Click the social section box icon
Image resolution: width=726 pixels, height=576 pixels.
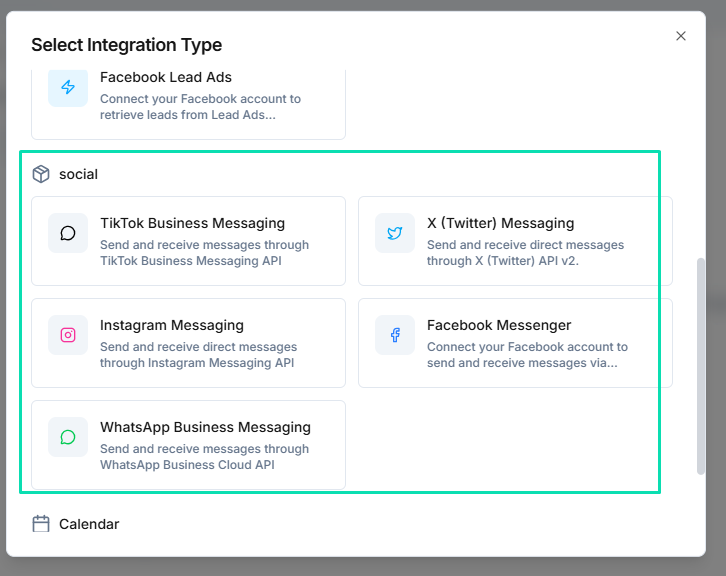41,174
